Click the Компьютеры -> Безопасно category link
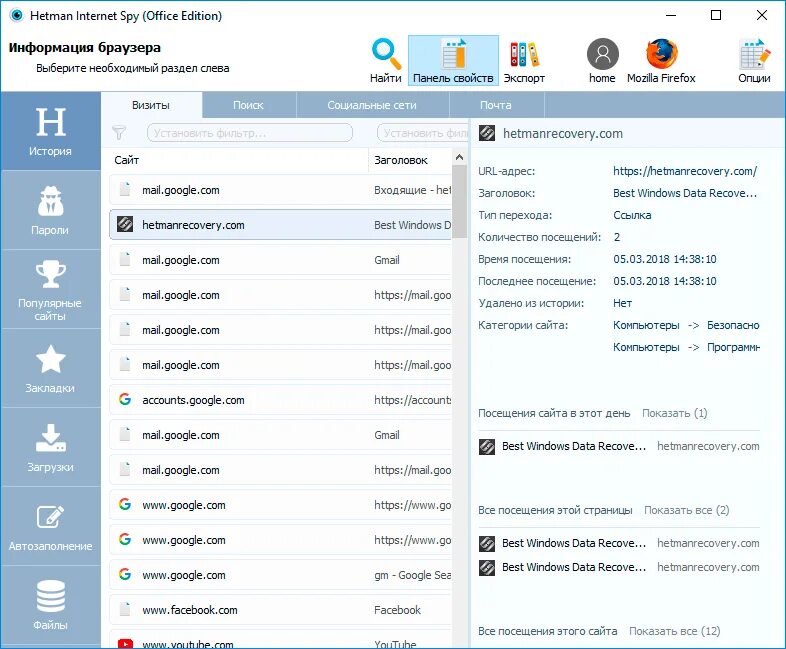The width and height of the screenshot is (786, 649). [686, 325]
